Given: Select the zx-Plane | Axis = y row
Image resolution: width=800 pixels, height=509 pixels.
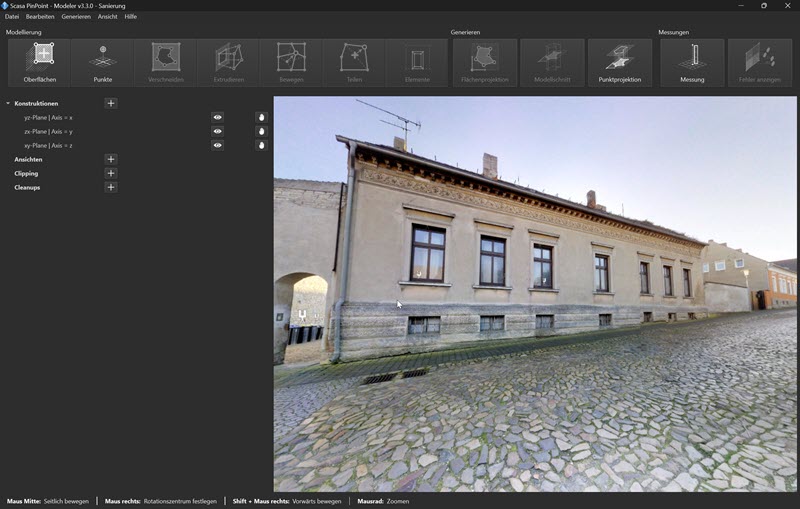Looking at the screenshot, I should [x=48, y=132].
